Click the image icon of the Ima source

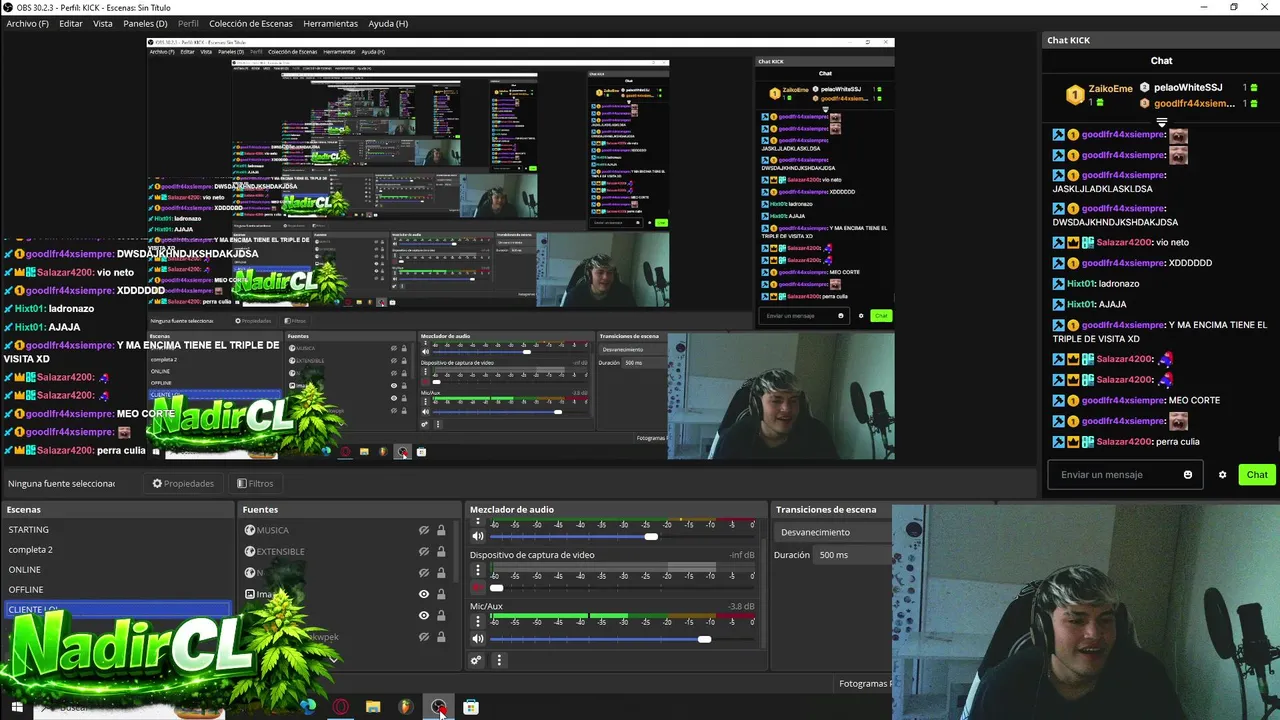(x=250, y=594)
